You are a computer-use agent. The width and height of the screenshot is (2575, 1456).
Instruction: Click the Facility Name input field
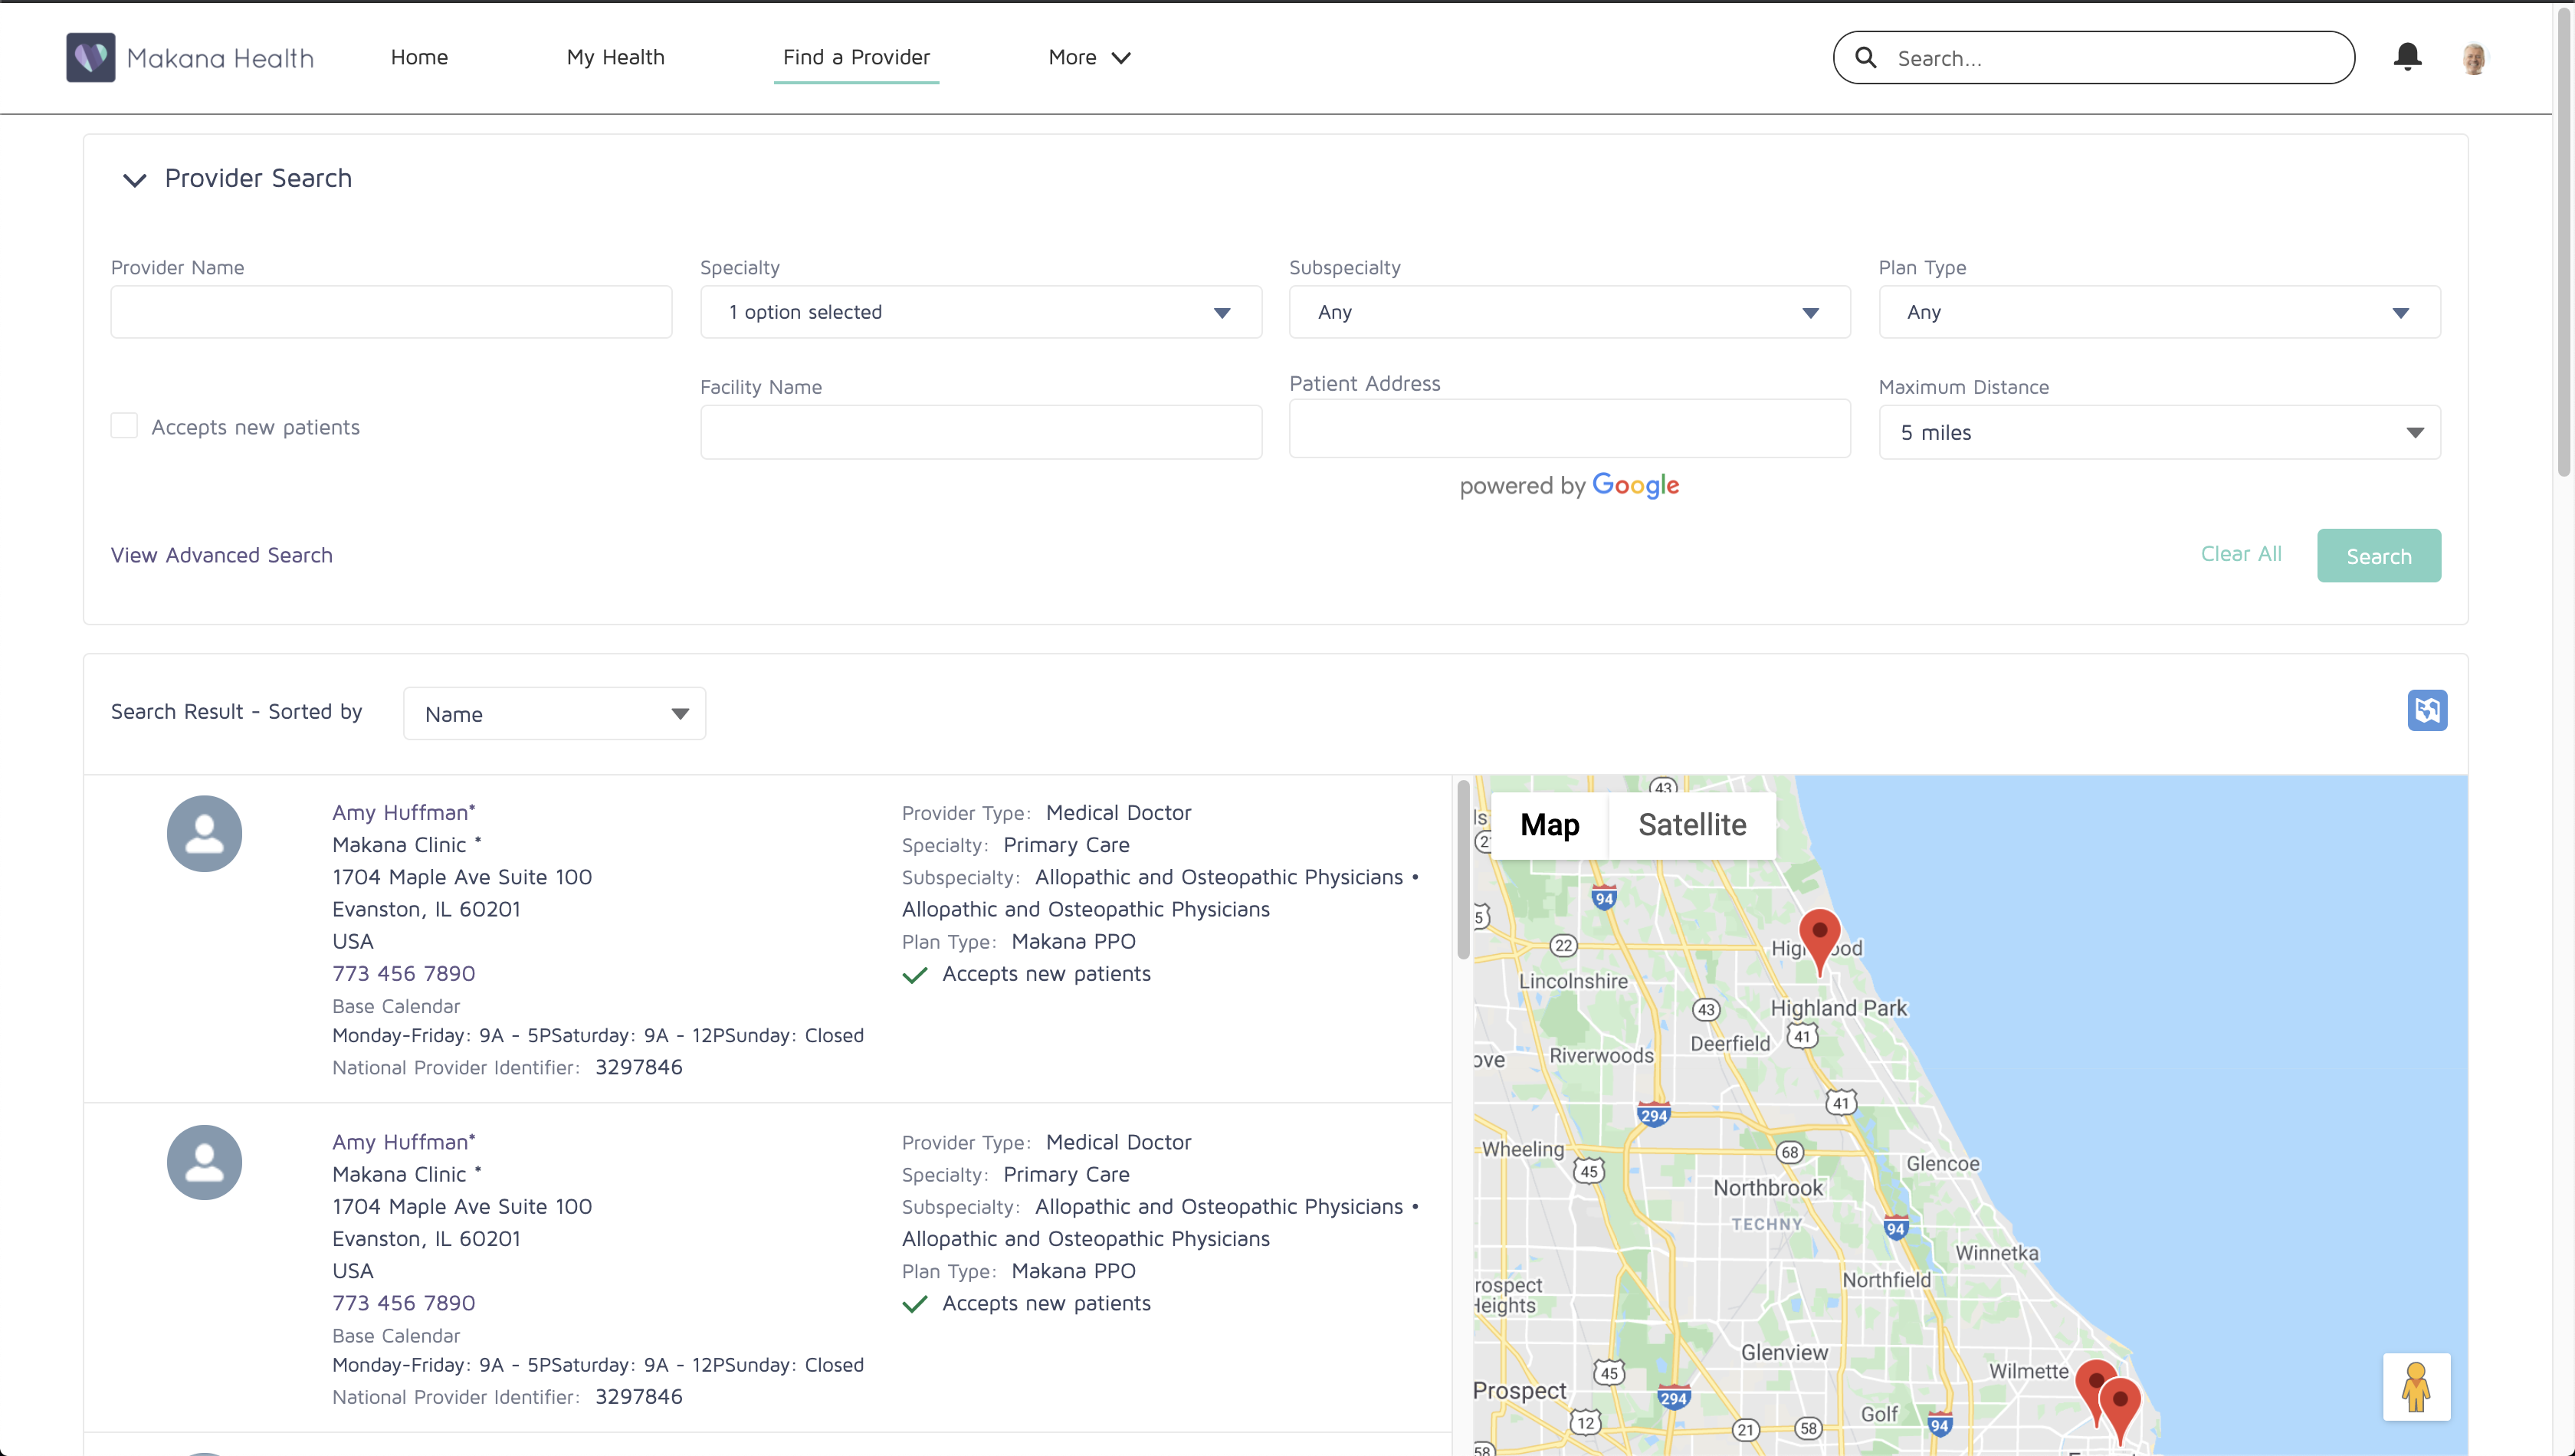981,432
